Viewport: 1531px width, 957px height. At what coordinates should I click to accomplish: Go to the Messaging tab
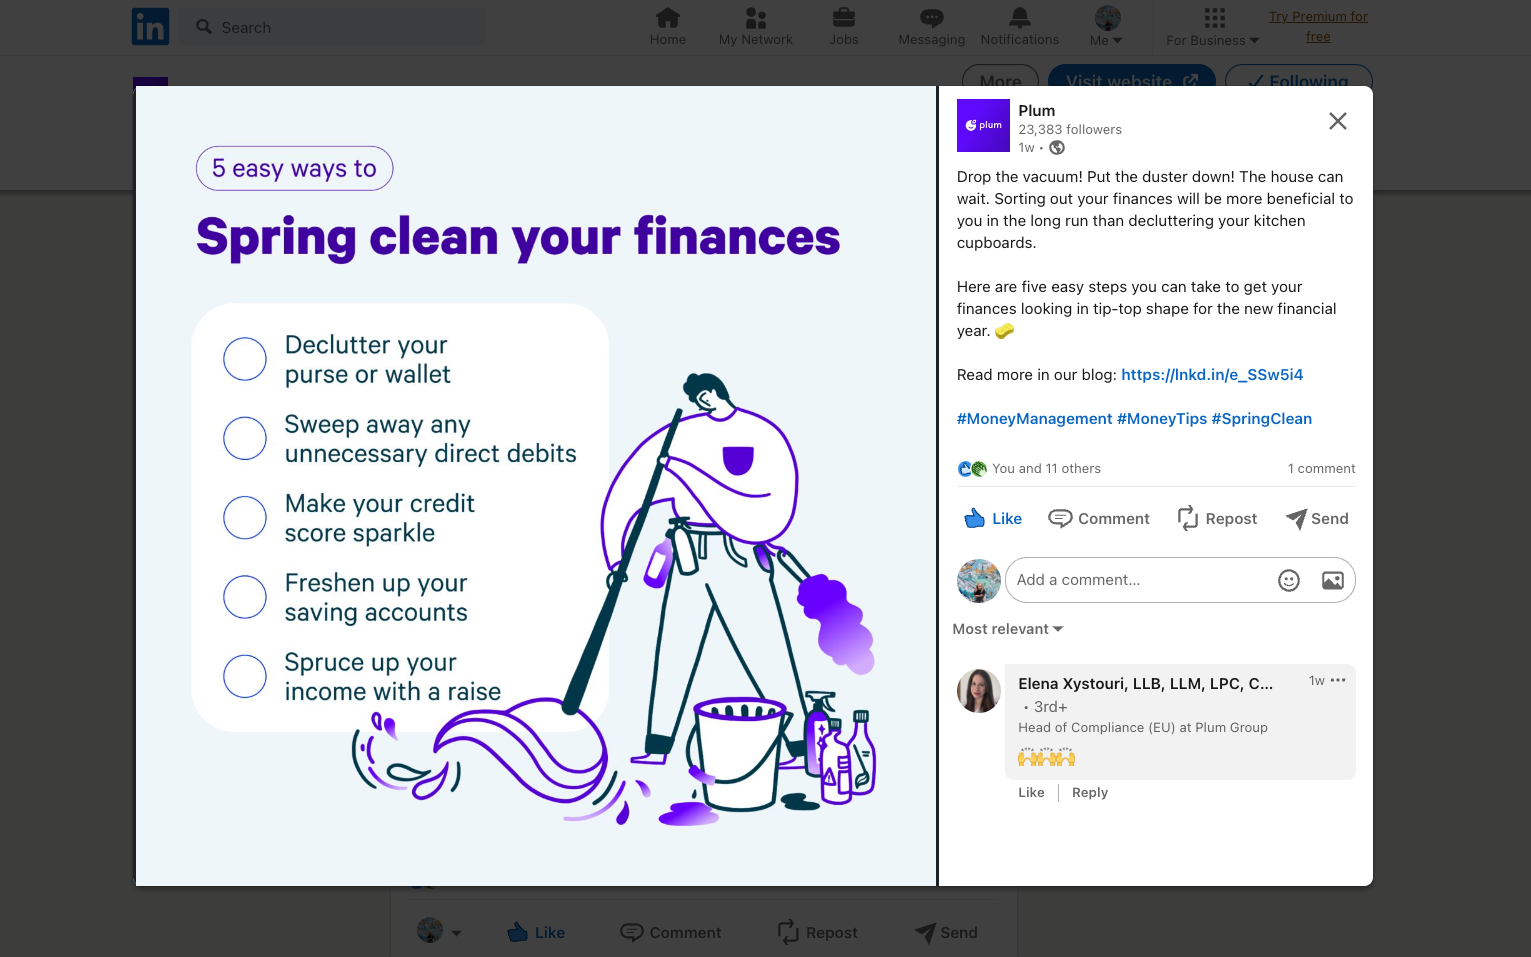click(x=931, y=26)
